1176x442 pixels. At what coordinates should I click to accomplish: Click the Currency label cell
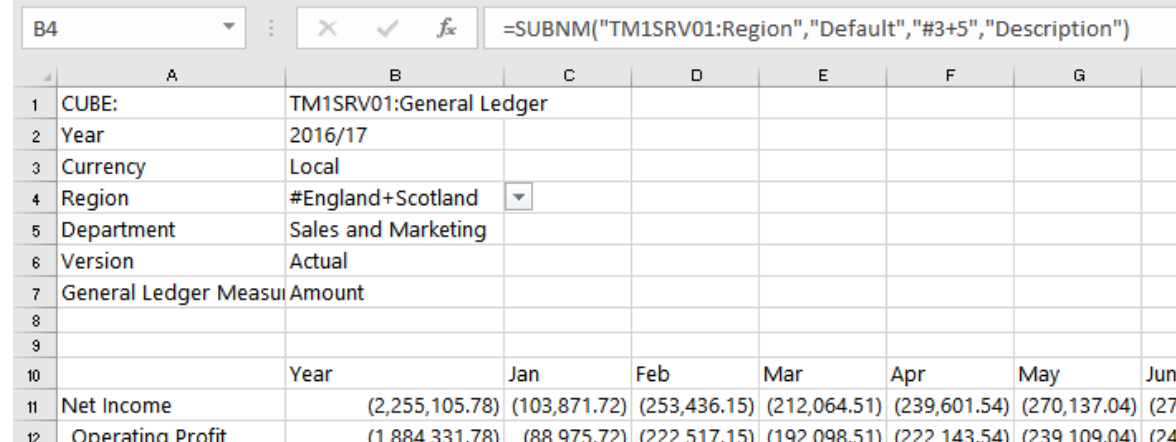172,167
